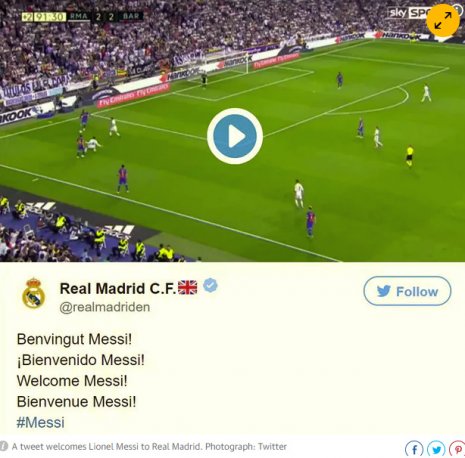
Task: Select the 'Welcome Messi!' tweet line
Action: coord(72,381)
